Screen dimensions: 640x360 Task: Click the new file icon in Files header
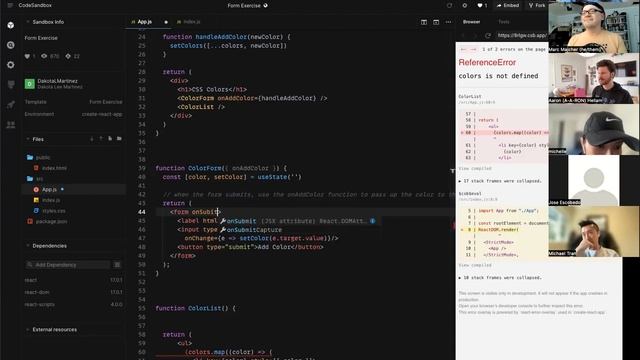coord(110,139)
